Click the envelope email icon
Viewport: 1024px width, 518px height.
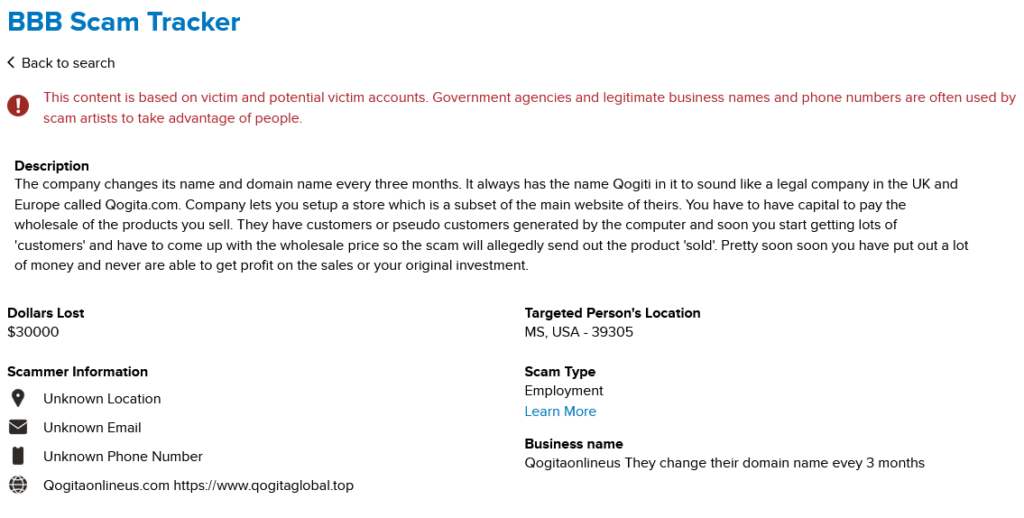pos(18,427)
